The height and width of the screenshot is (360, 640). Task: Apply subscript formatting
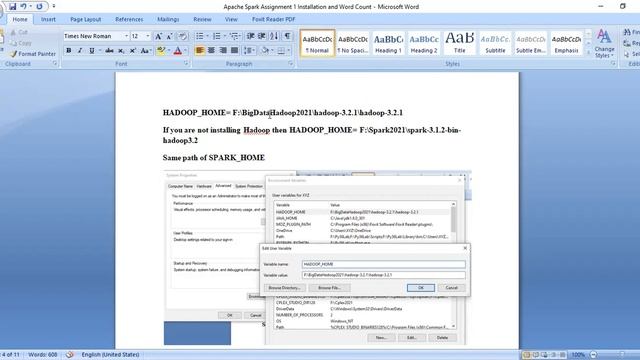(121, 51)
